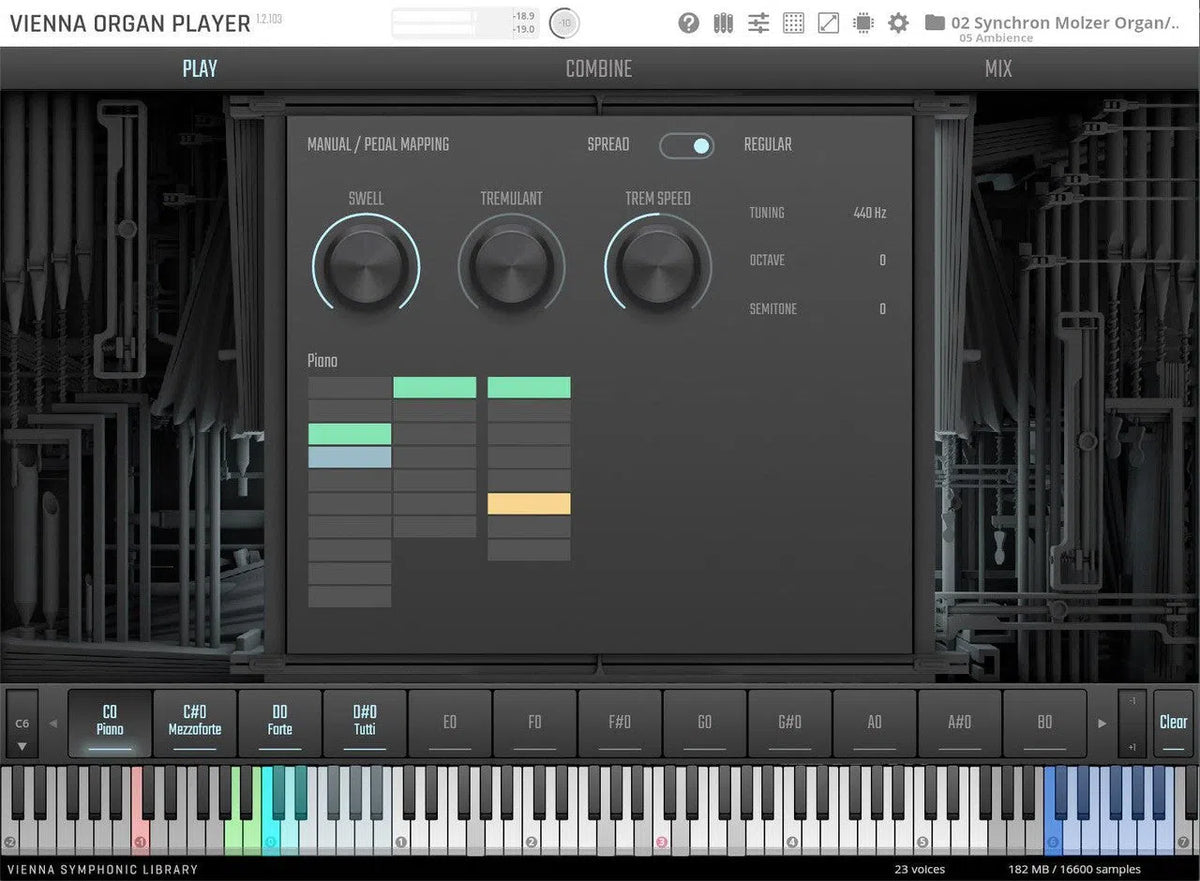Open the 02 Synchron Molzer Organ preset selector
Screen dimensions: 1200x881
pyautogui.click(x=1064, y=22)
